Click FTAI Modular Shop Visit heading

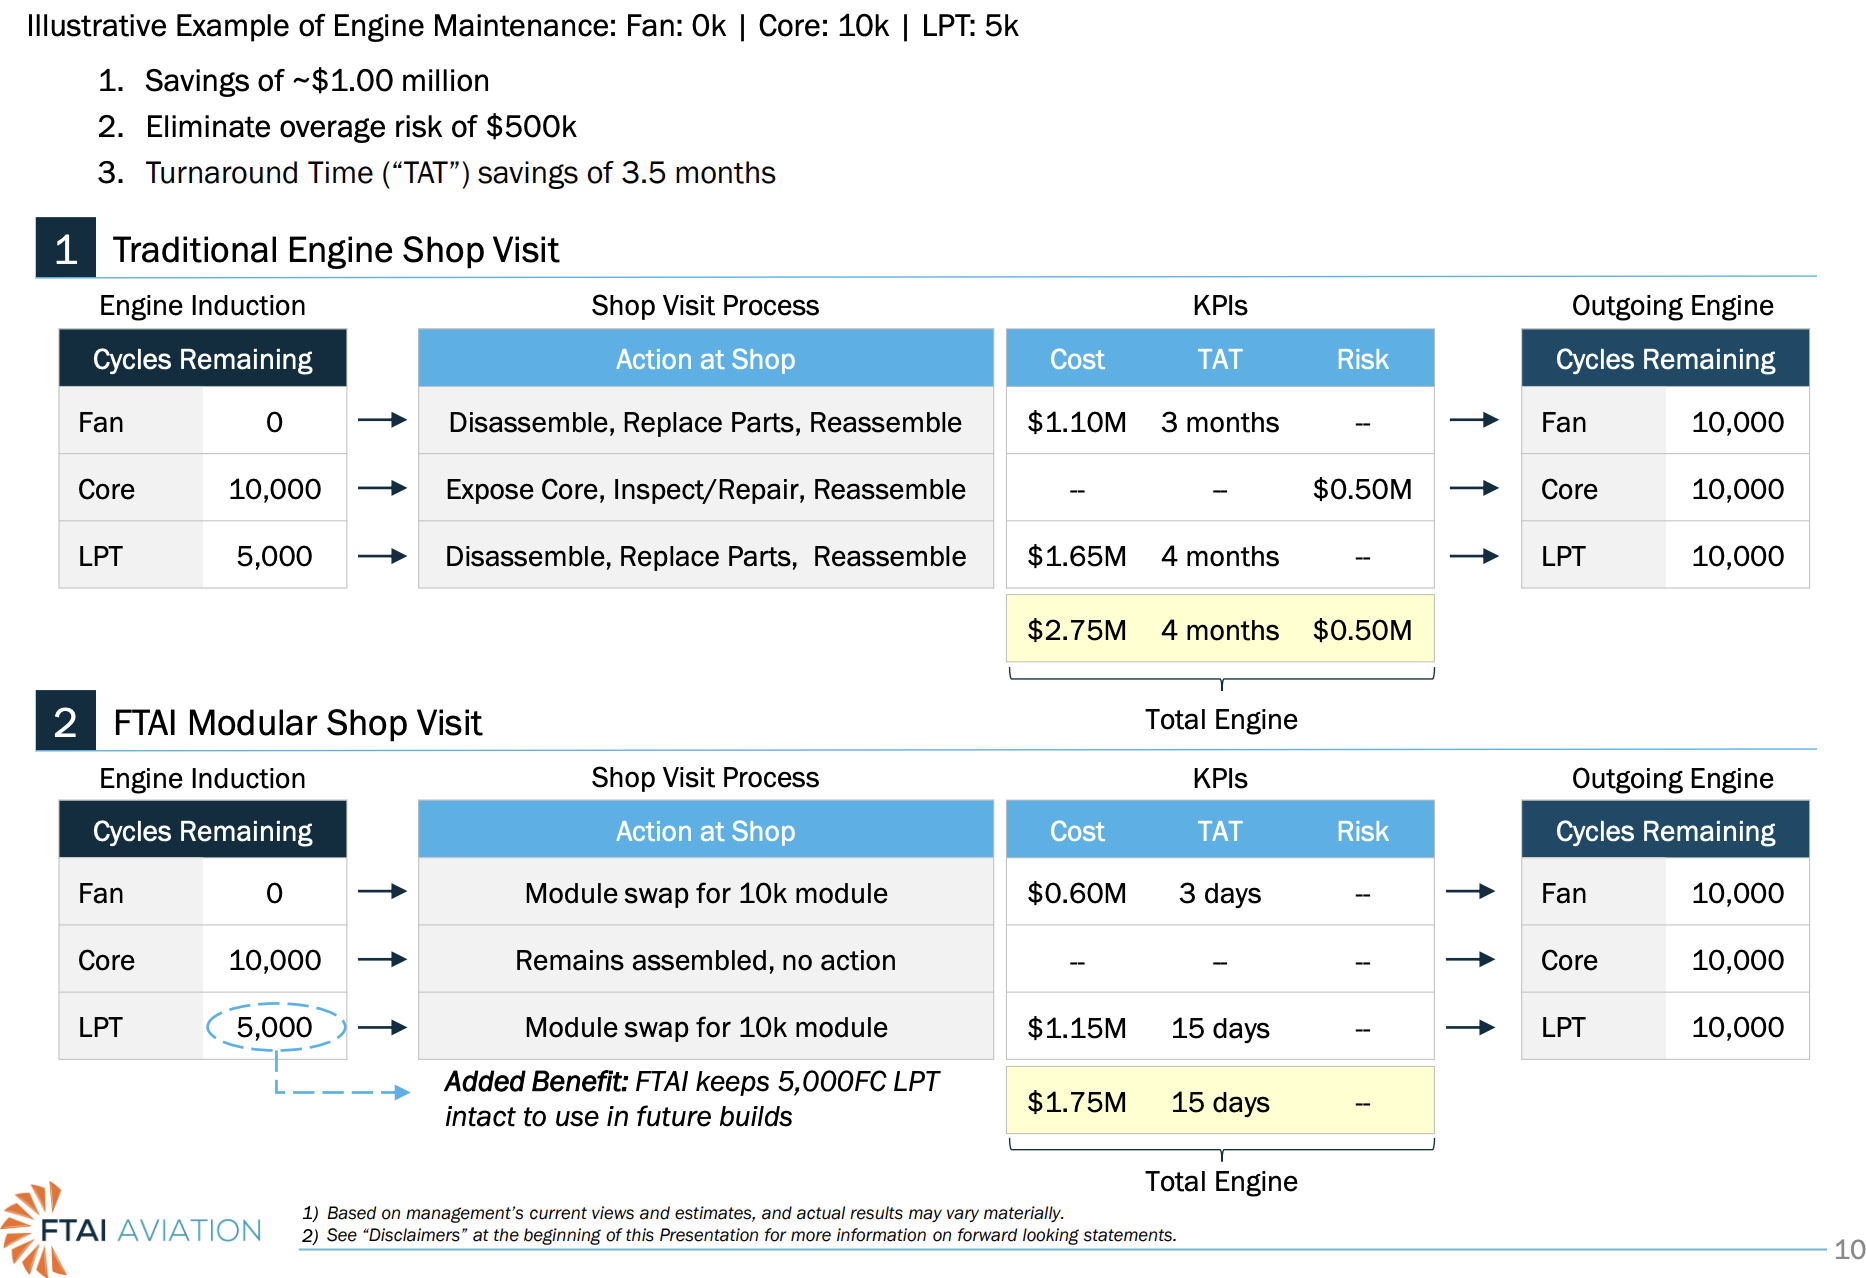(297, 722)
